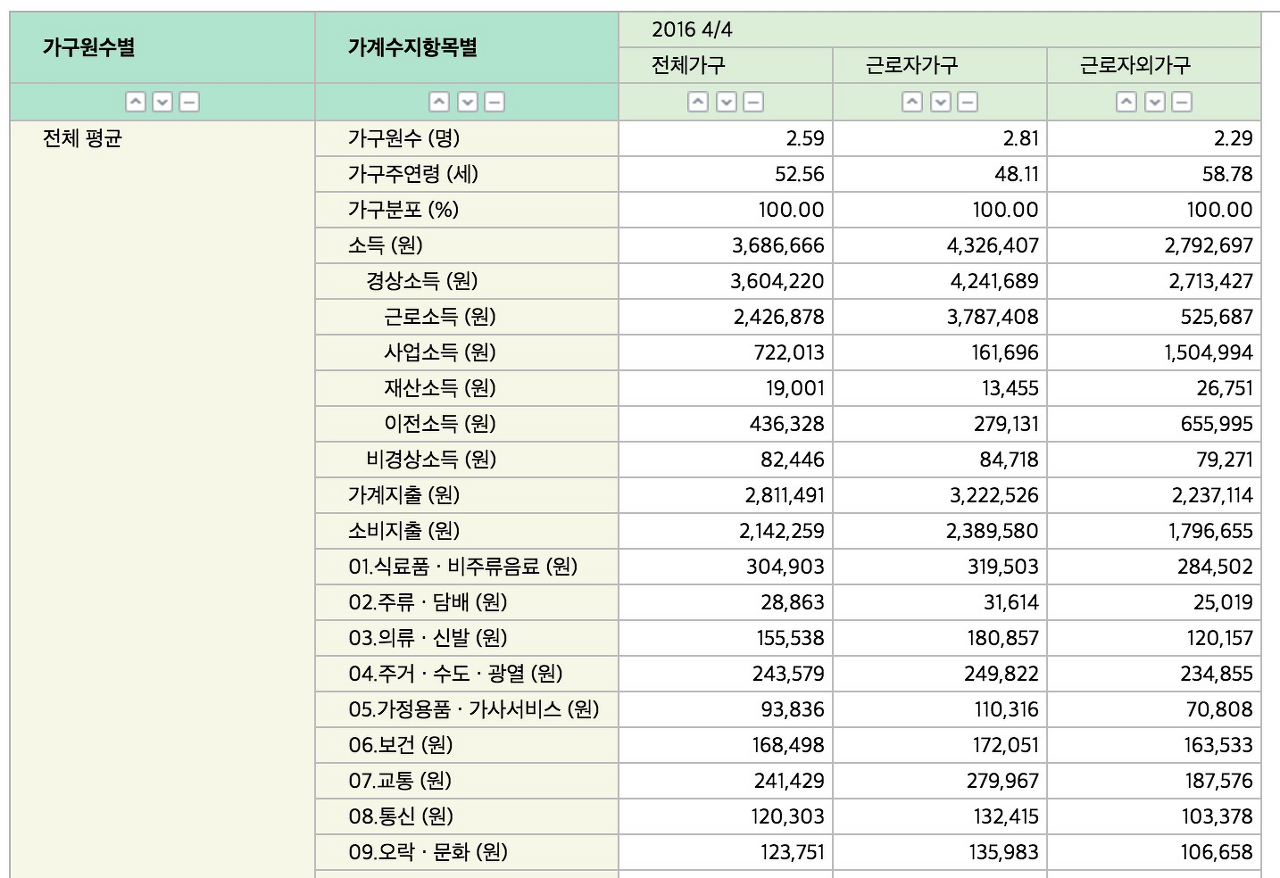The height and width of the screenshot is (878, 1280).
Task: Click the 가구원수별 column header
Action: [x=162, y=47]
